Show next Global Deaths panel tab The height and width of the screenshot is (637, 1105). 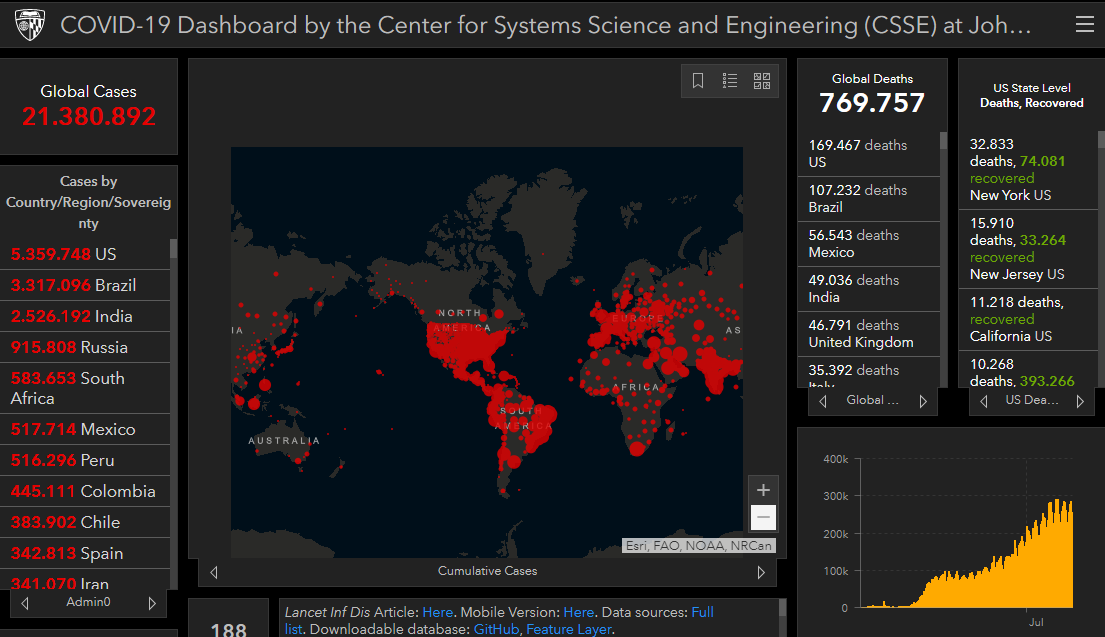922,401
